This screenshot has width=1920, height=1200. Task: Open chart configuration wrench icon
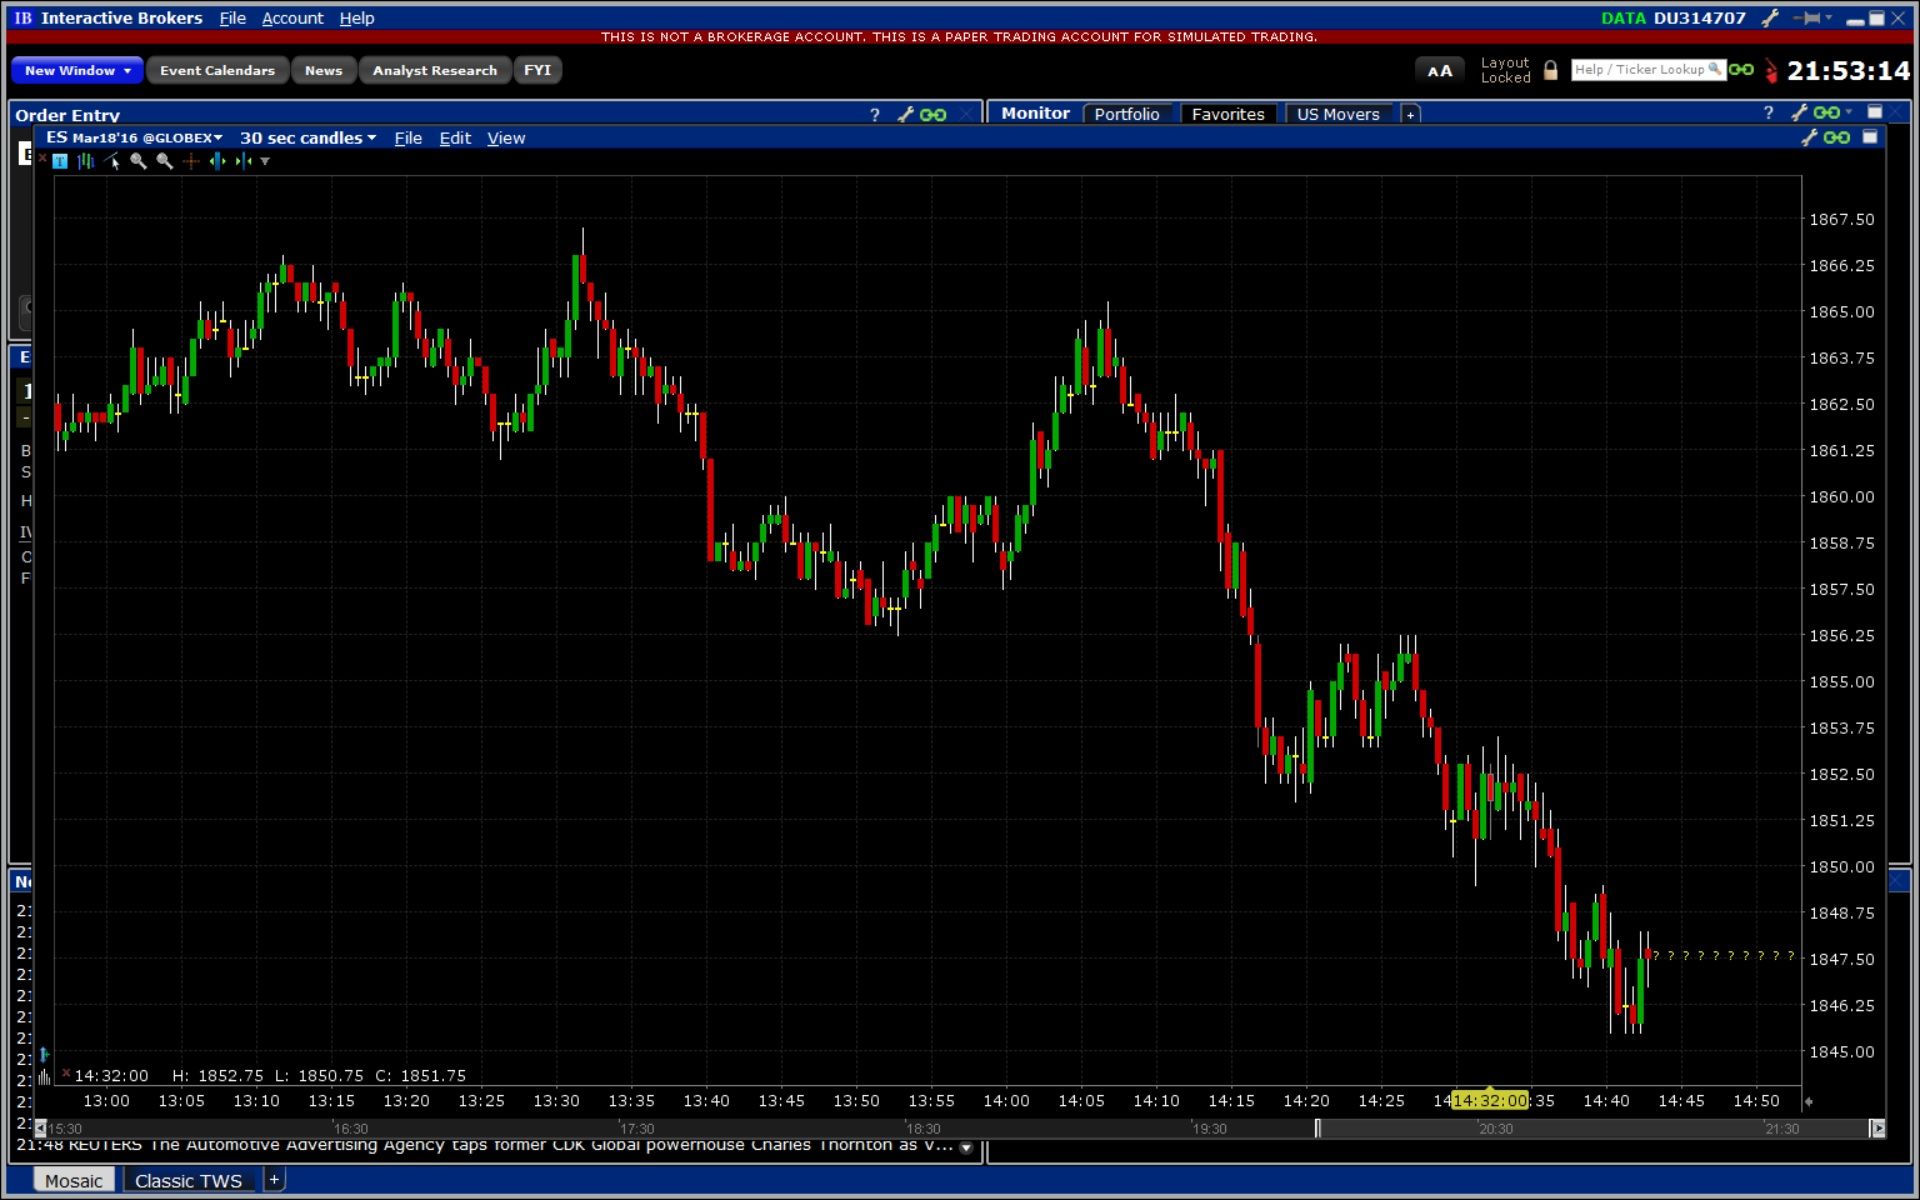(x=1809, y=138)
